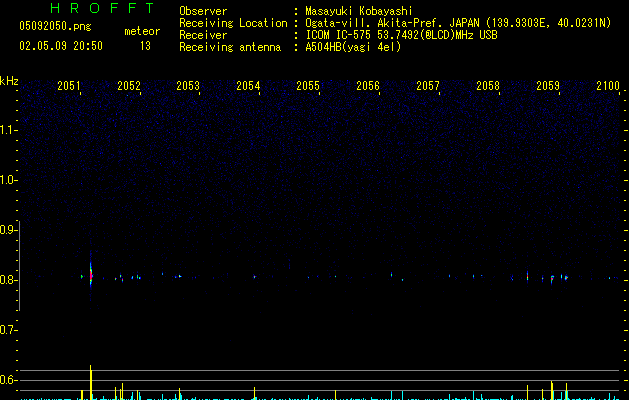Click the 2056 time axis label
629x400 pixels.
click(368, 86)
